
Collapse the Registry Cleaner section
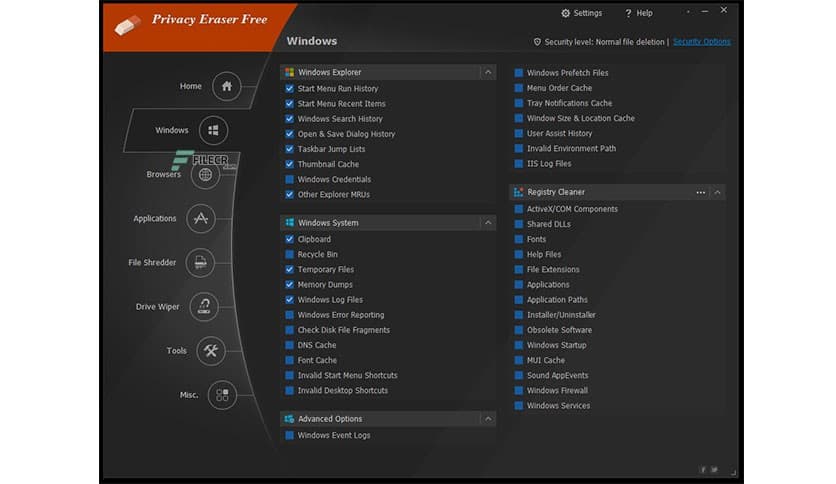coord(717,192)
